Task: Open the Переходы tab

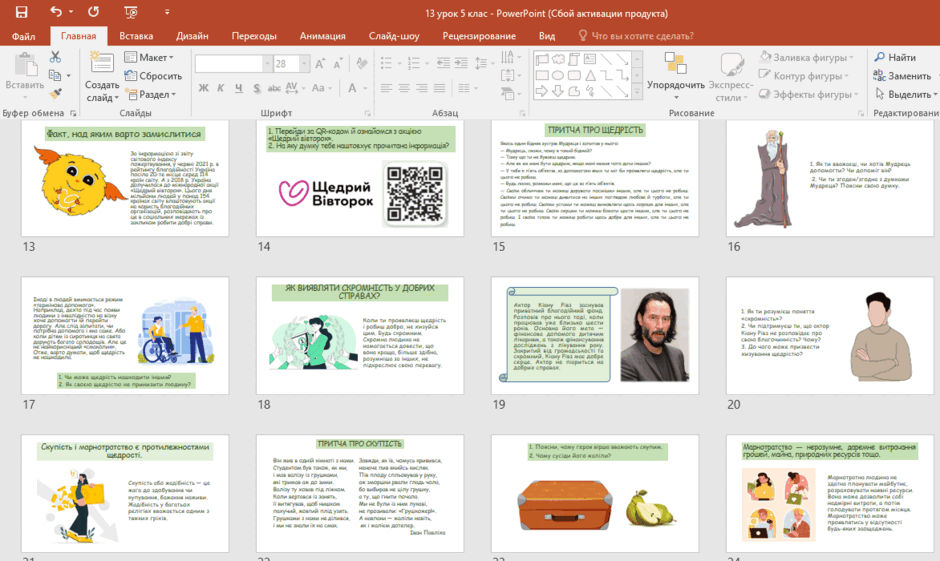Action: click(254, 36)
